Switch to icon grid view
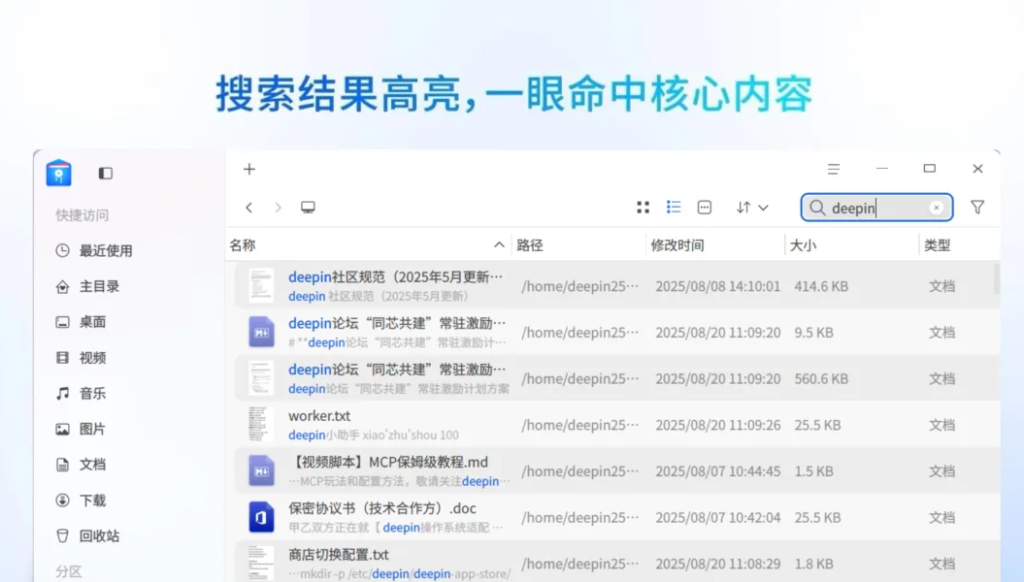The width and height of the screenshot is (1024, 582). (x=643, y=207)
